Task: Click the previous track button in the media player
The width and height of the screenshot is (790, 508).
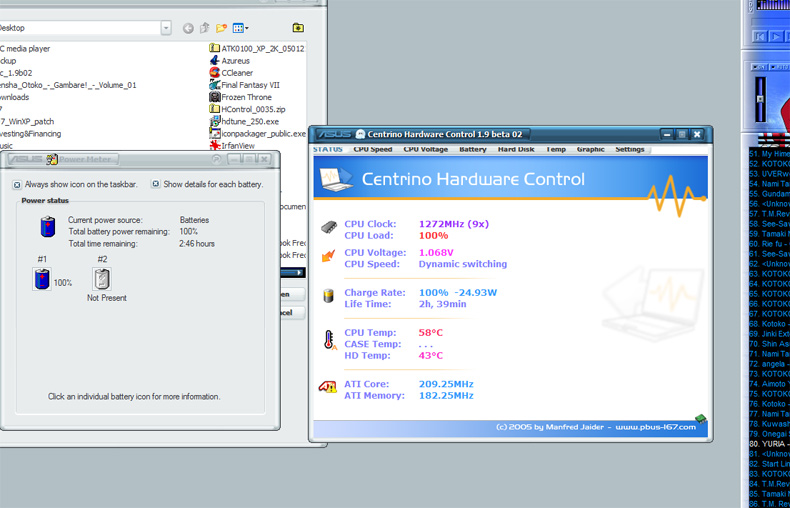Action: [x=759, y=36]
